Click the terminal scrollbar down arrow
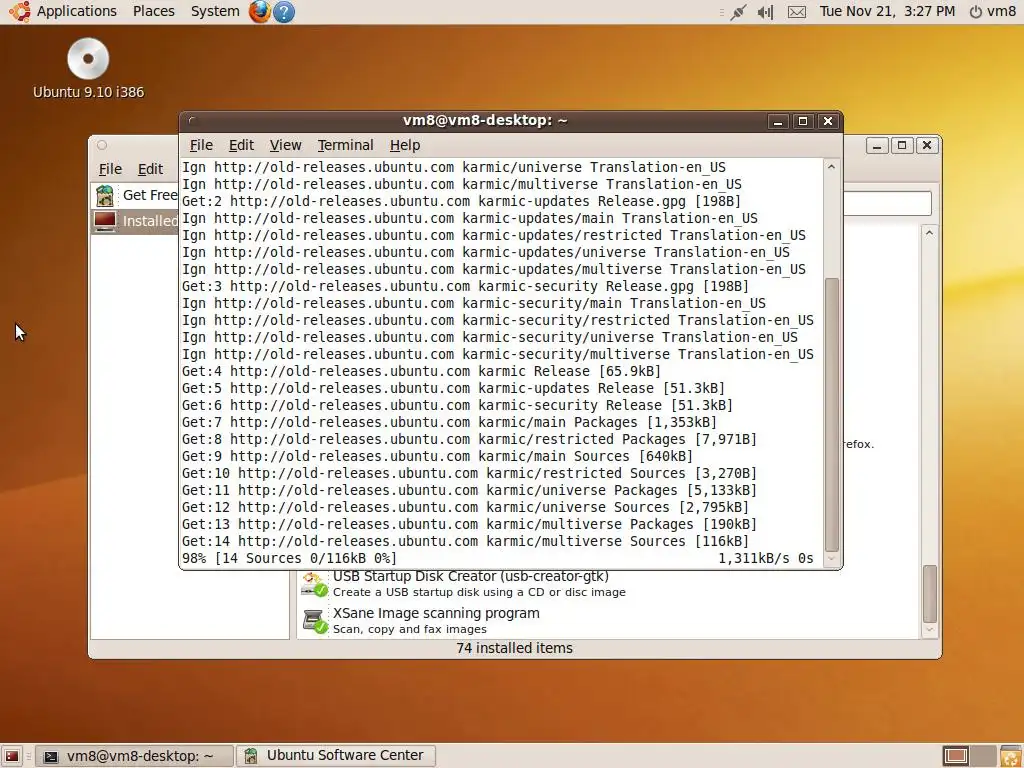 click(831, 558)
